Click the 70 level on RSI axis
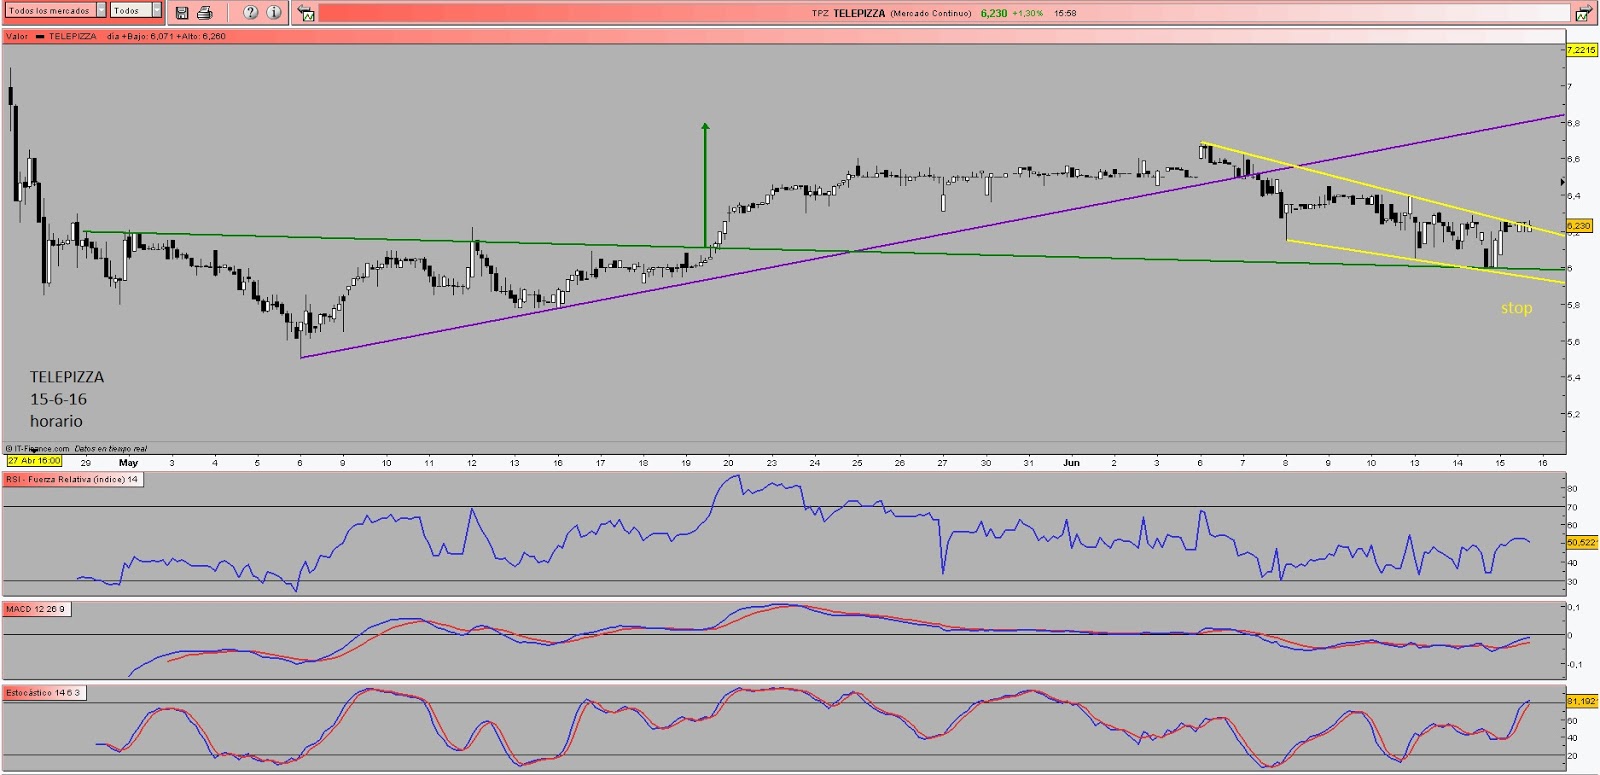The width and height of the screenshot is (1600, 775). click(1573, 507)
